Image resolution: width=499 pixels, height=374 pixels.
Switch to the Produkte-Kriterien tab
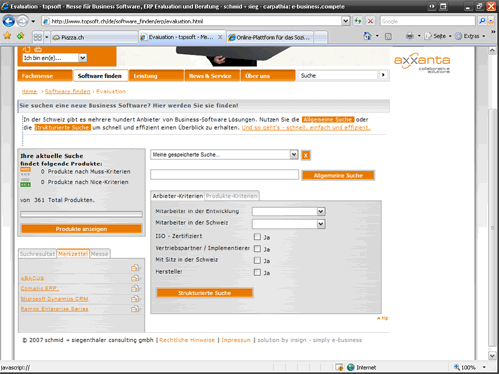tap(232, 196)
